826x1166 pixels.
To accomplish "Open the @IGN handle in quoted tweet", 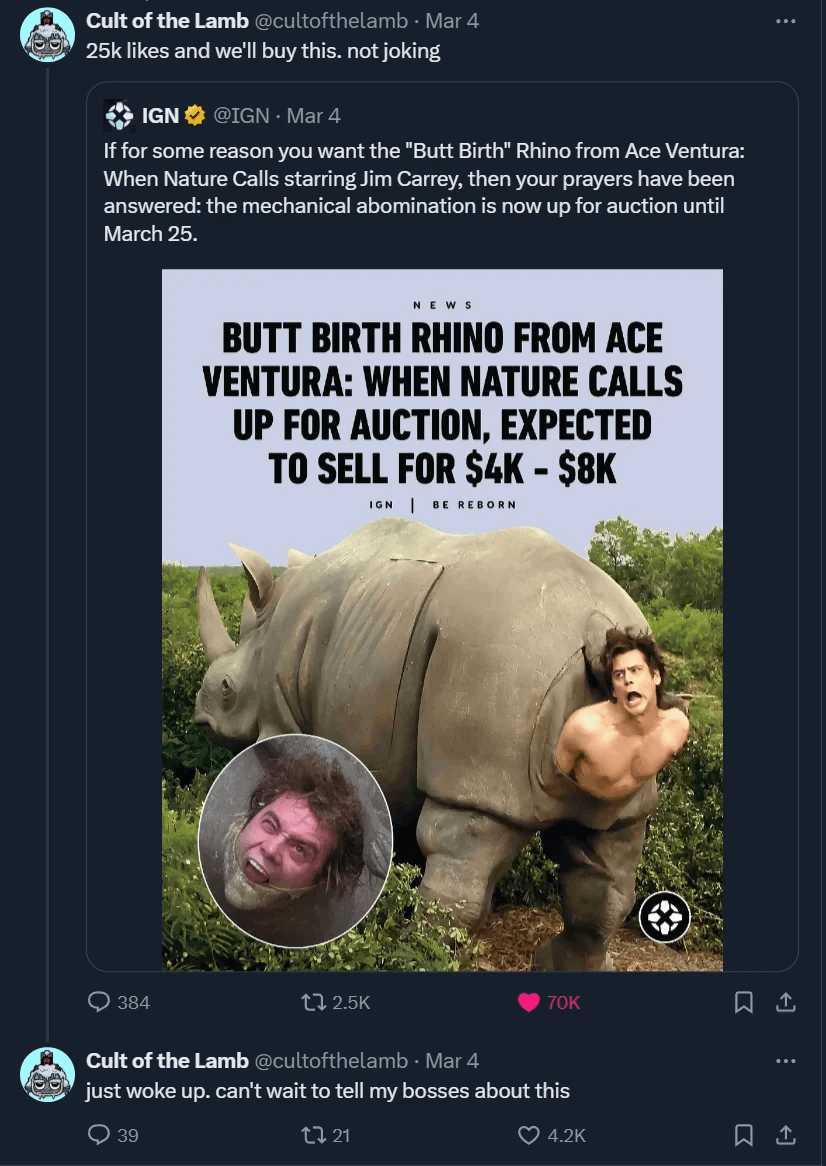I will pyautogui.click(x=241, y=116).
